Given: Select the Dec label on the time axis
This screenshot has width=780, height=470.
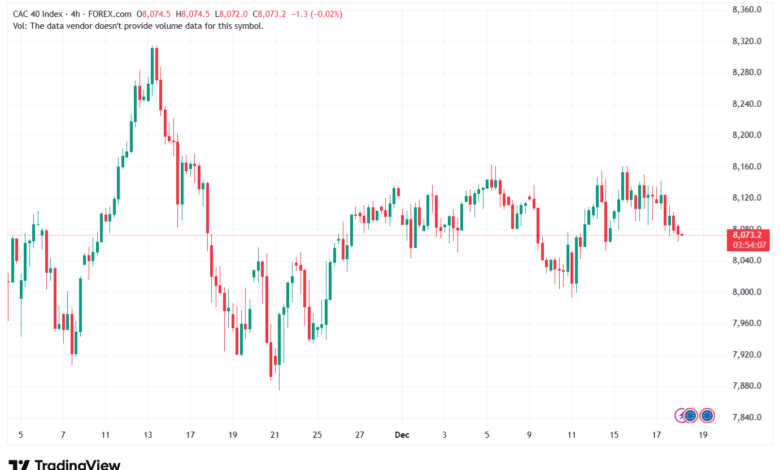Looking at the screenshot, I should point(400,436).
